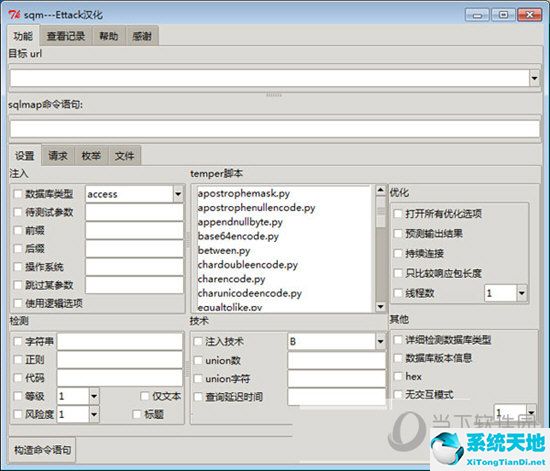Tick the 标题 checkbox
The height and width of the screenshot is (471, 550).
[137, 415]
